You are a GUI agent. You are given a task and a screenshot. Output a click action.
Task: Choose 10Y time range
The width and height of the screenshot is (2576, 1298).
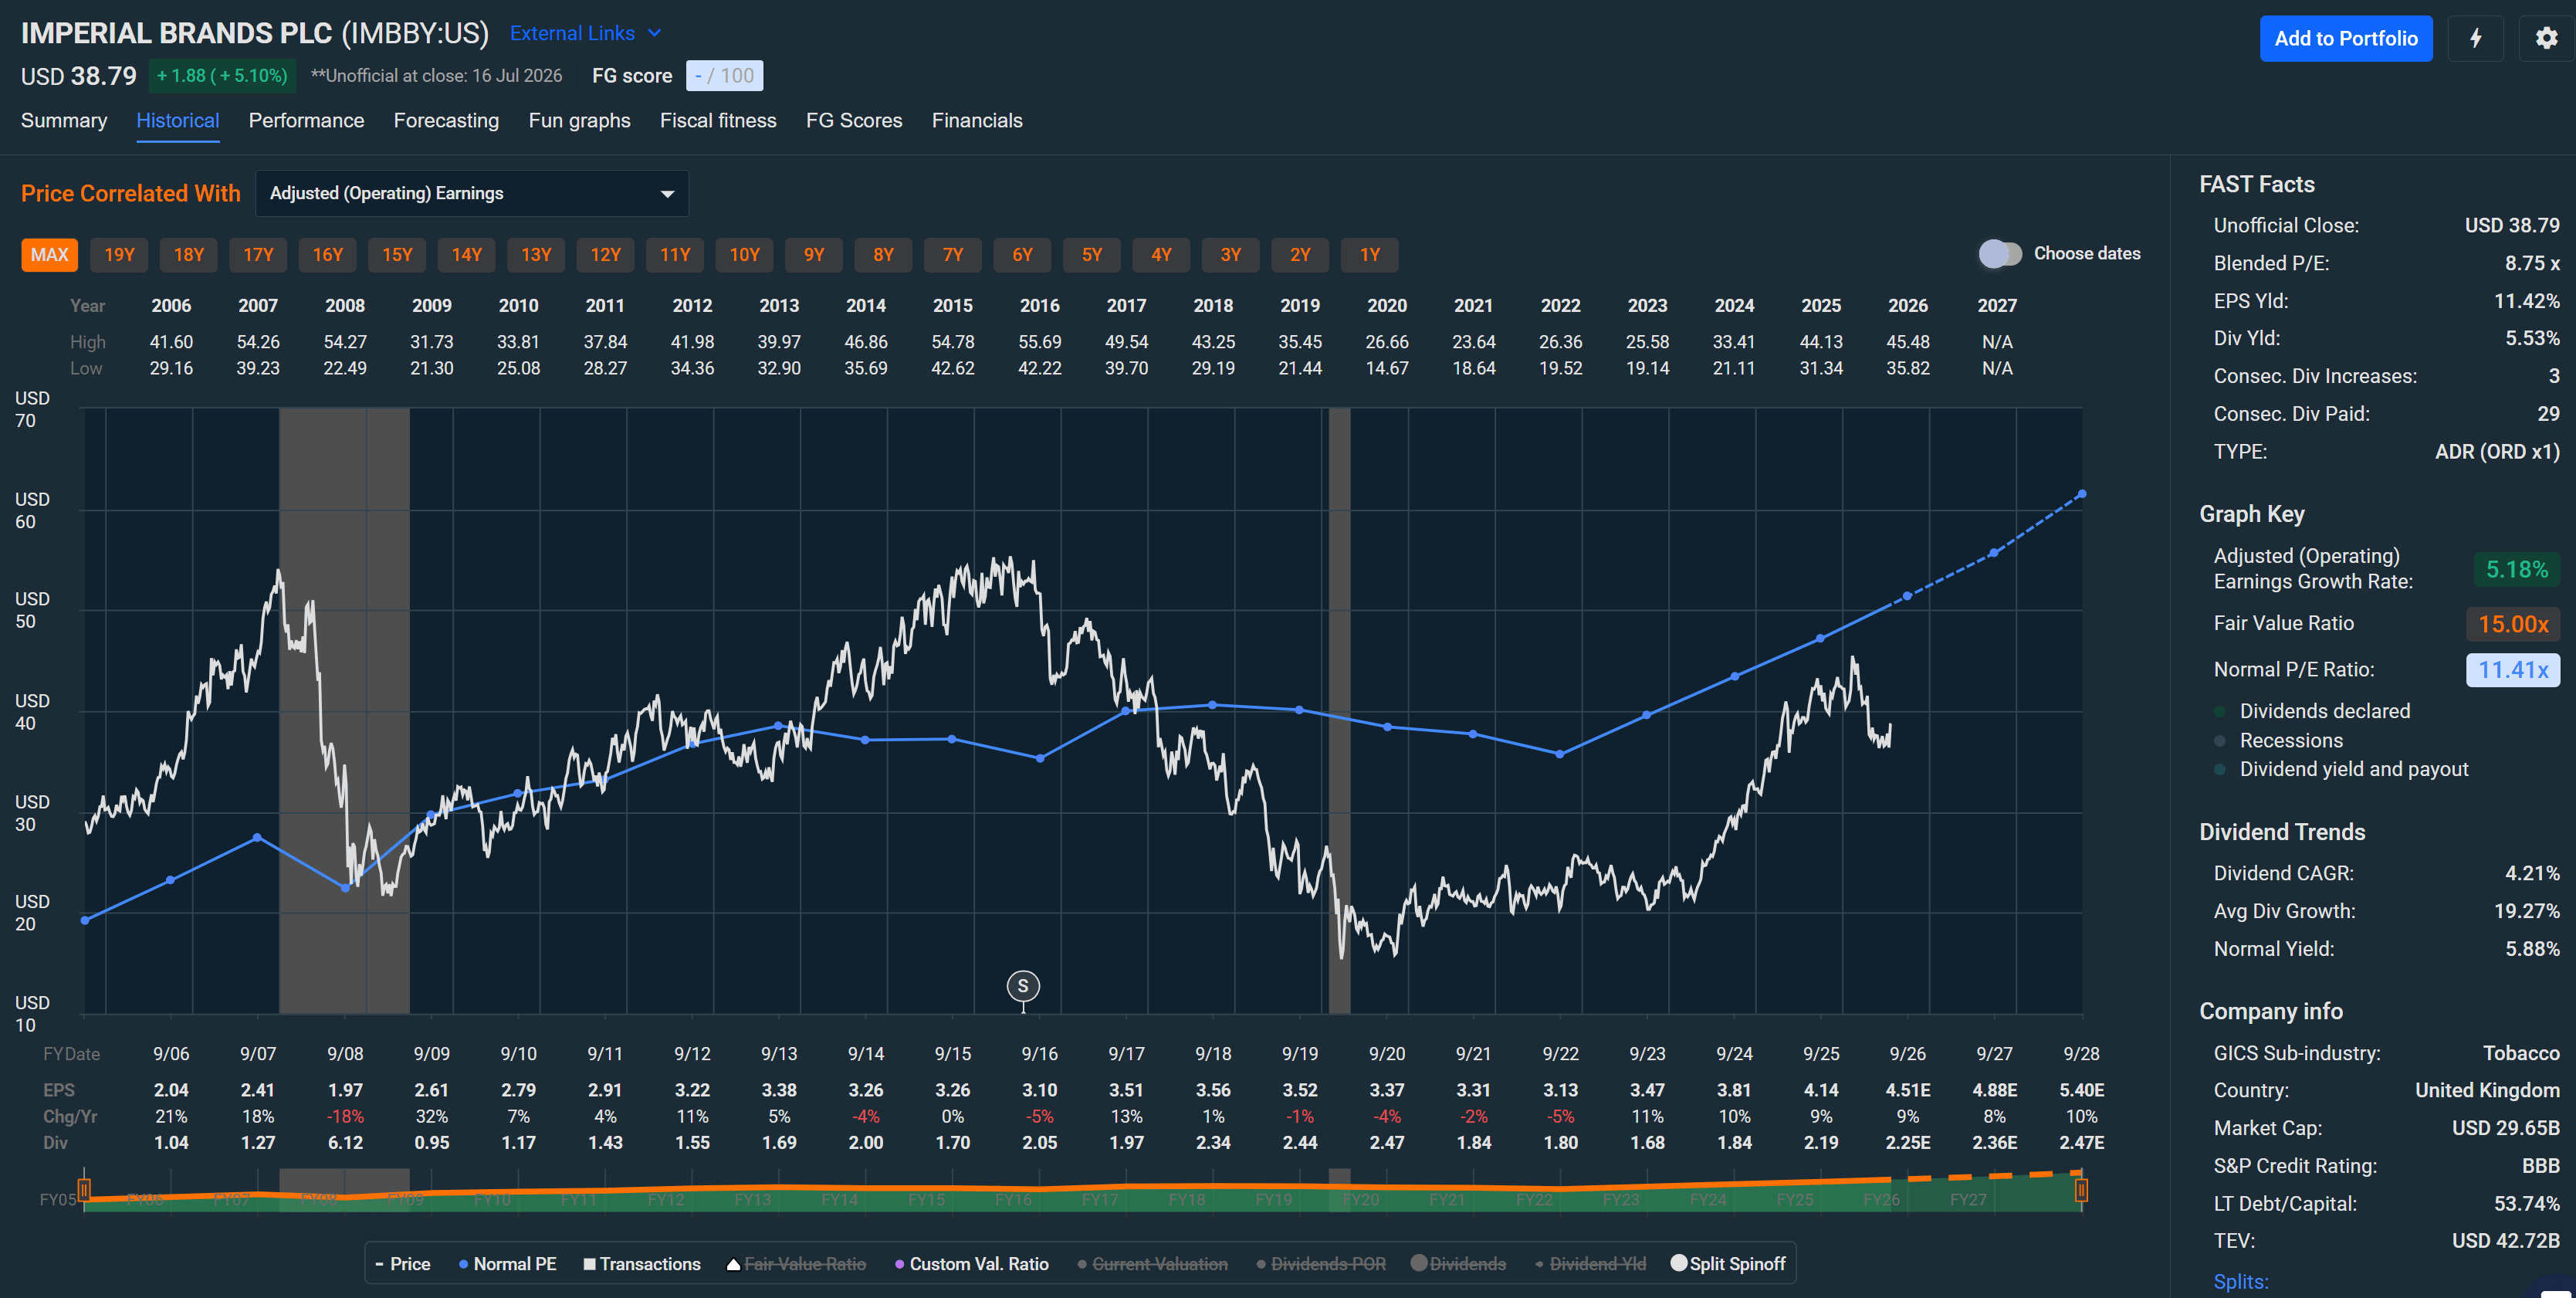tap(744, 254)
